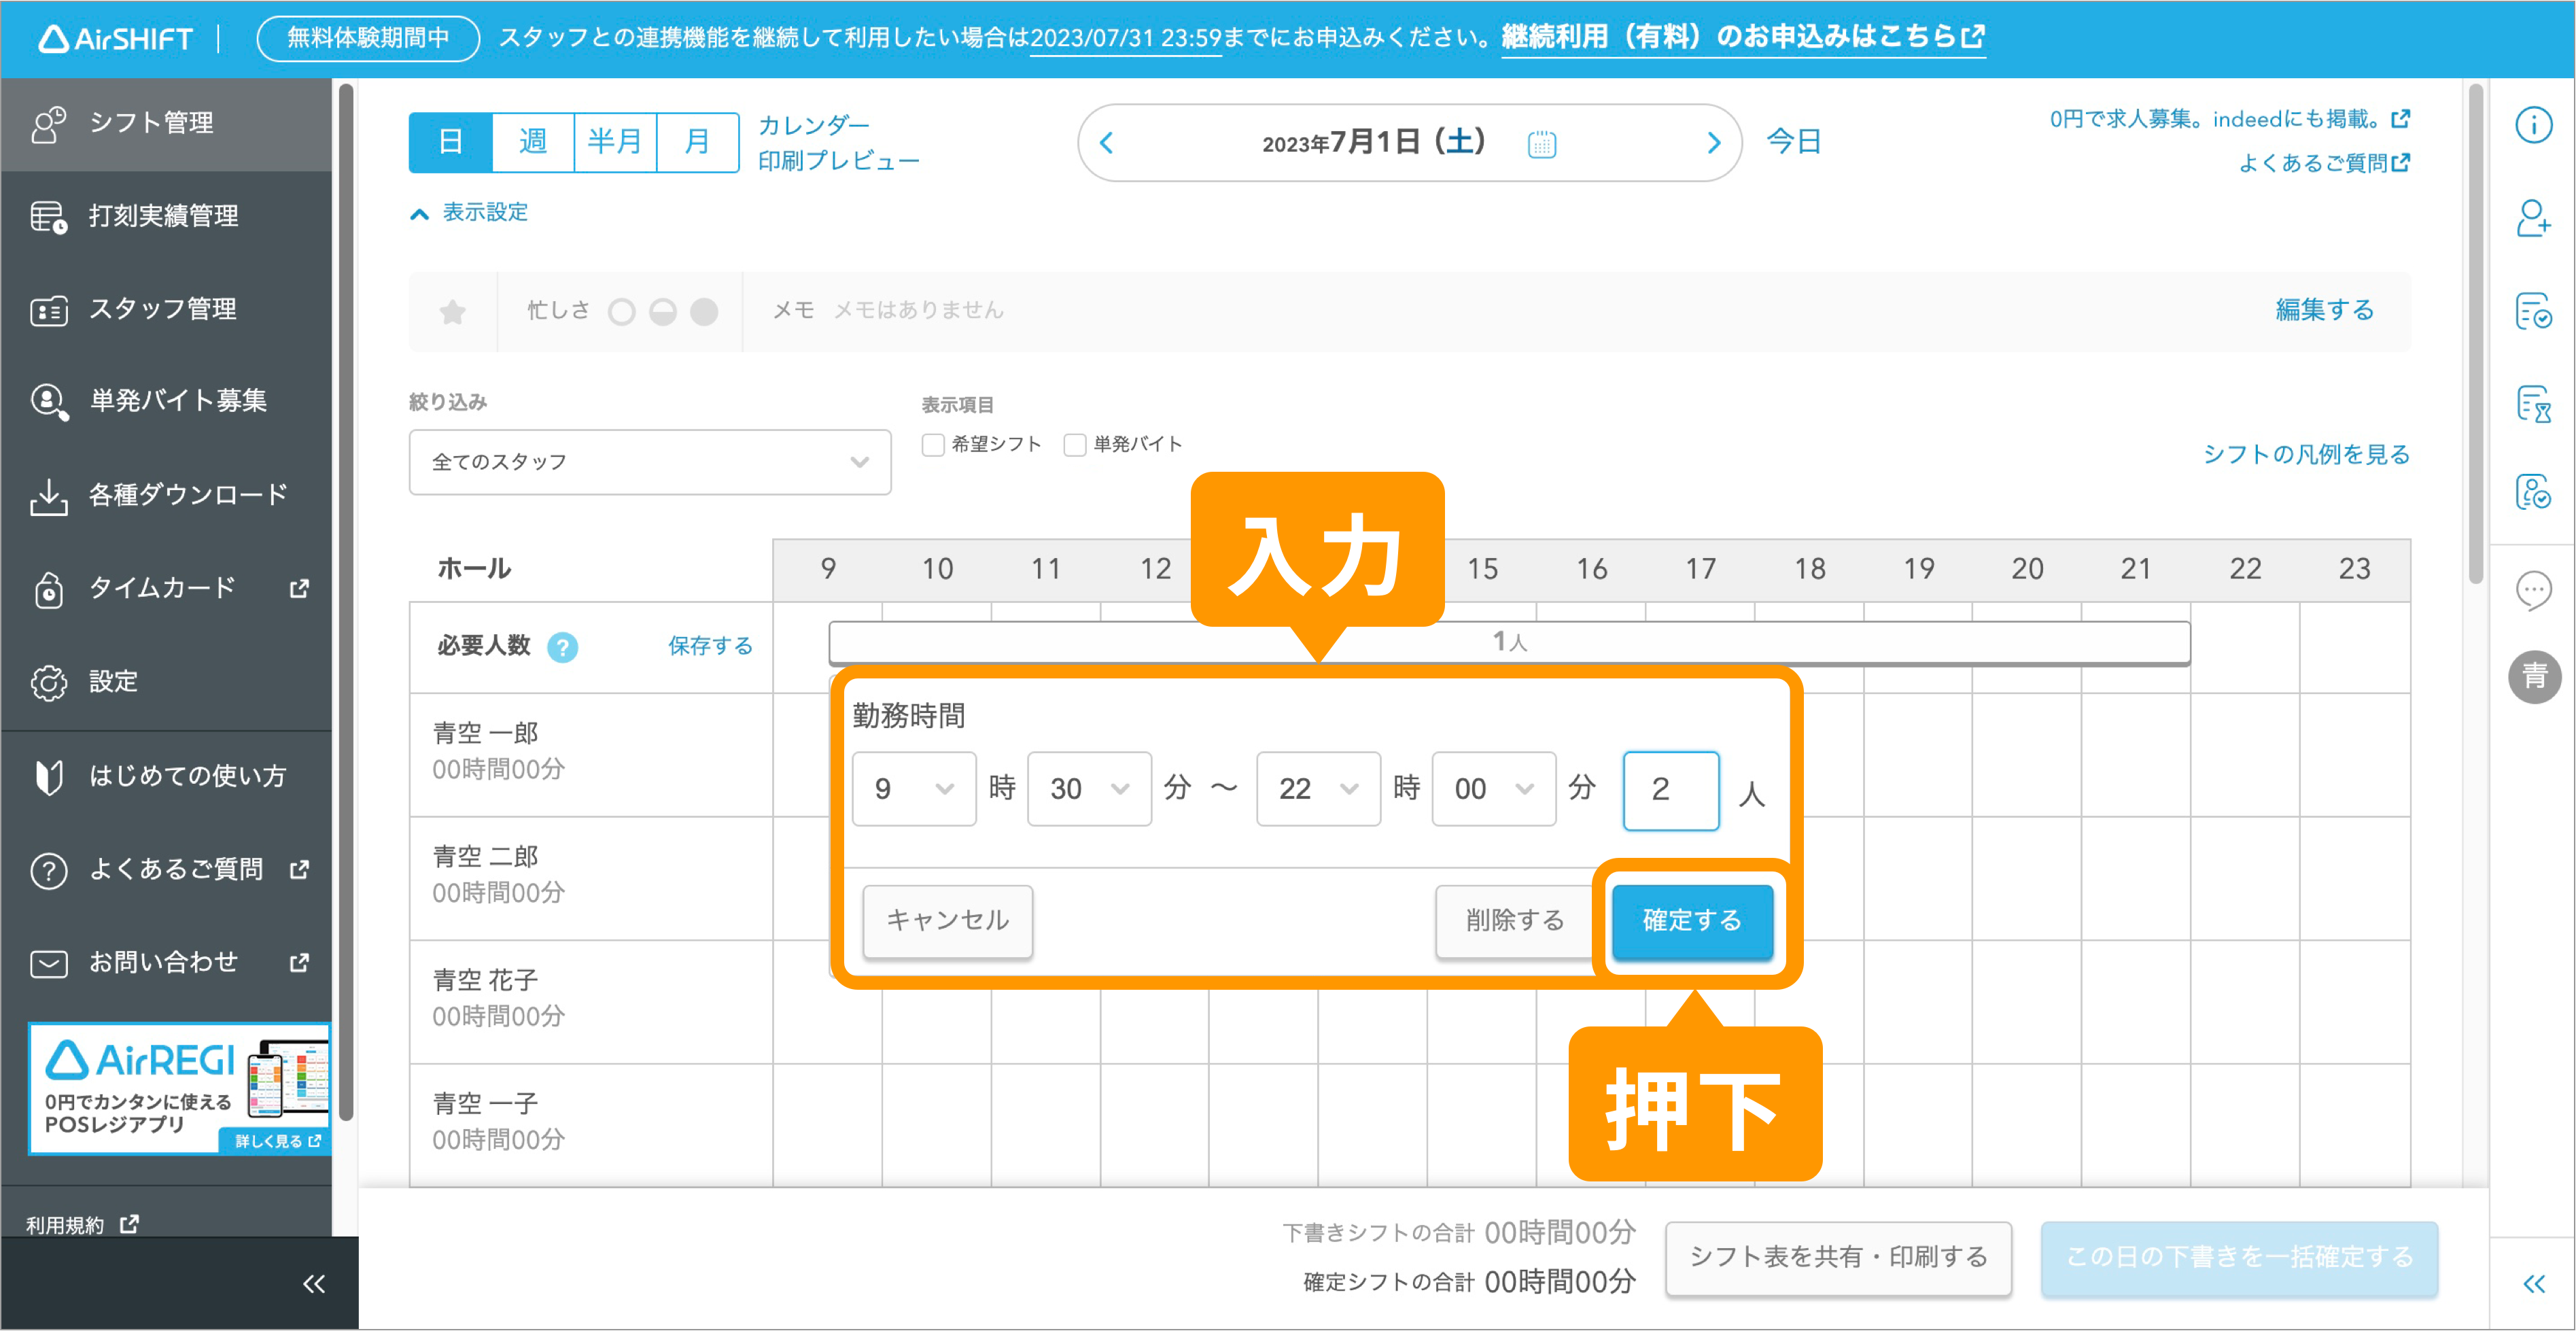The width and height of the screenshot is (2576, 1331).
Task: Open 単発バイト募集 in the sidebar
Action: 166,401
